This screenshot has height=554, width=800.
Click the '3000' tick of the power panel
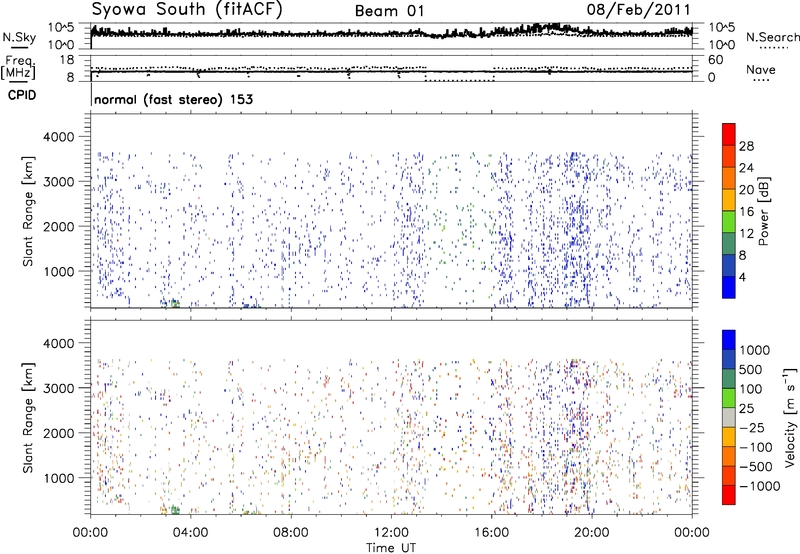point(58,182)
